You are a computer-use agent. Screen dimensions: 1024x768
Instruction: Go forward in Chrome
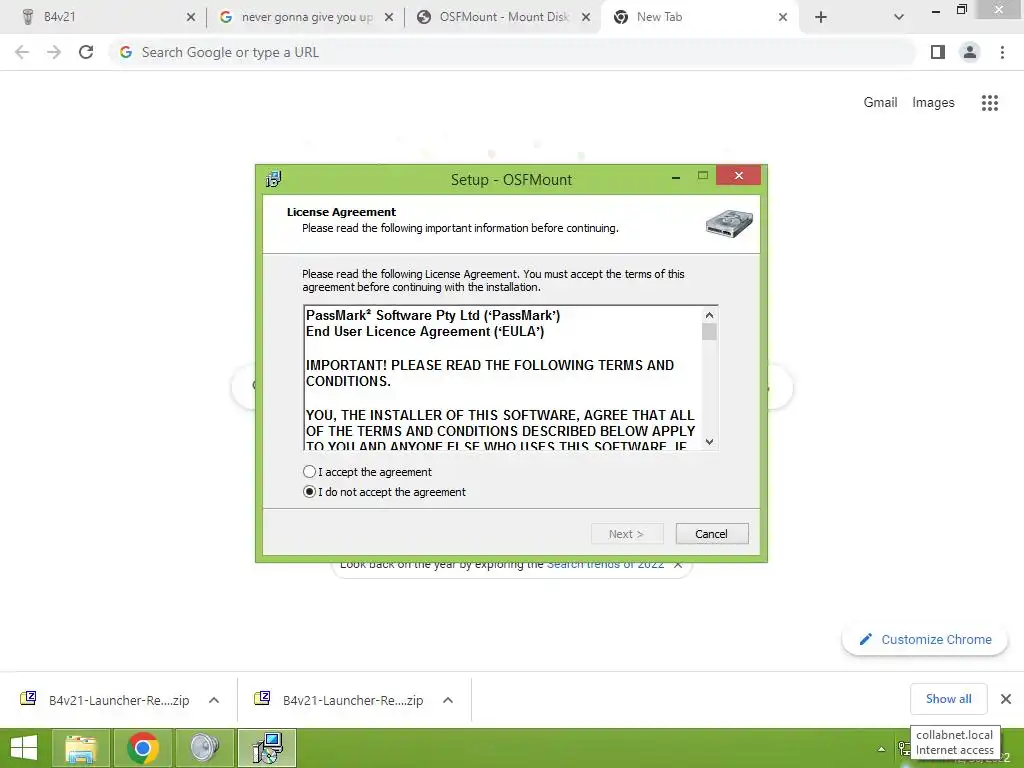pyautogui.click(x=54, y=52)
